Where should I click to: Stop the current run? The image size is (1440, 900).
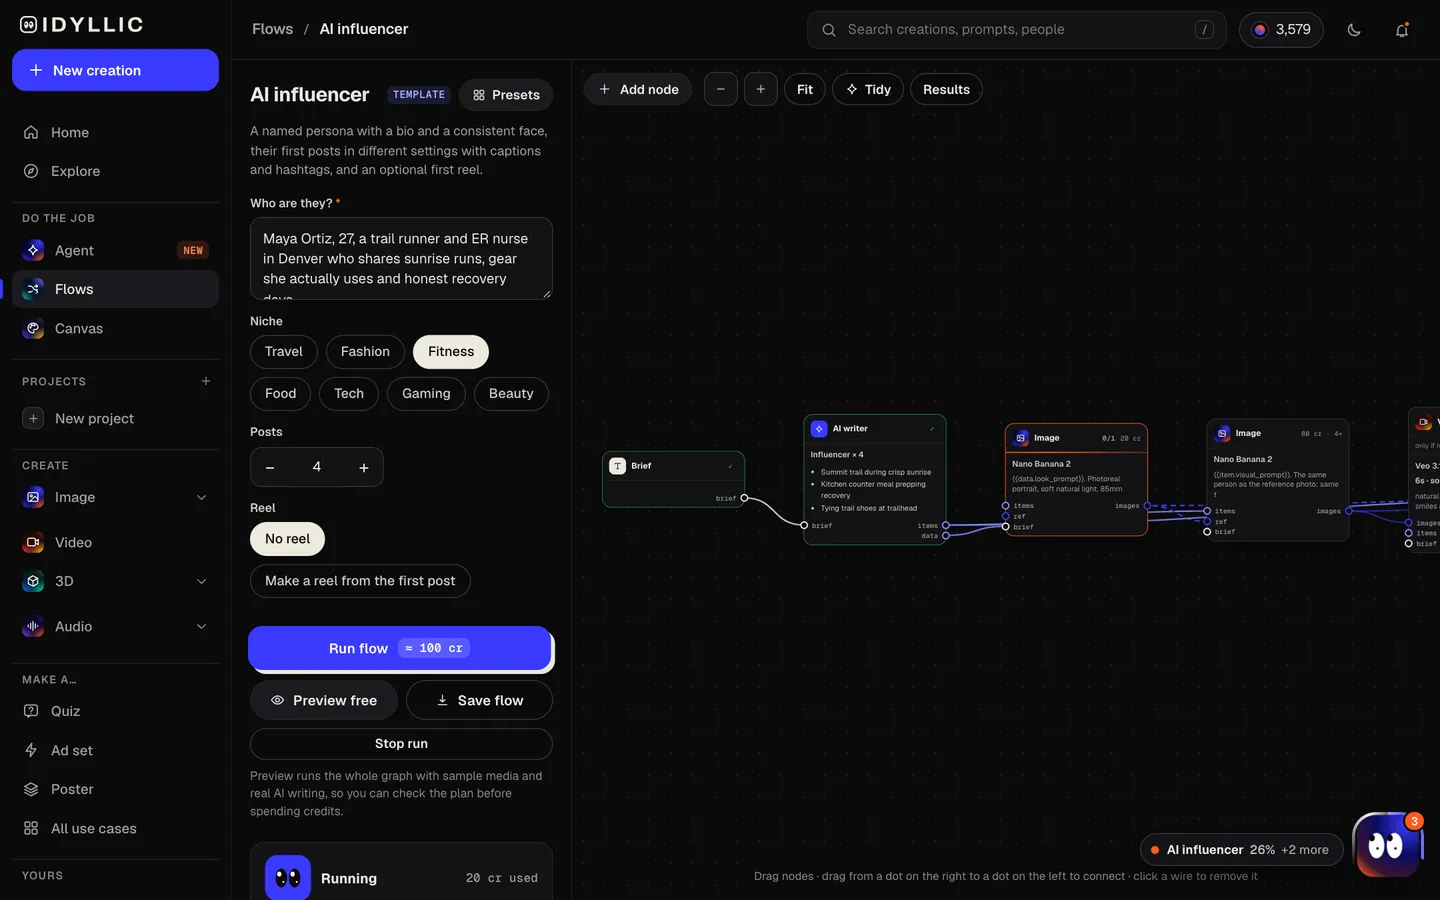click(401, 744)
